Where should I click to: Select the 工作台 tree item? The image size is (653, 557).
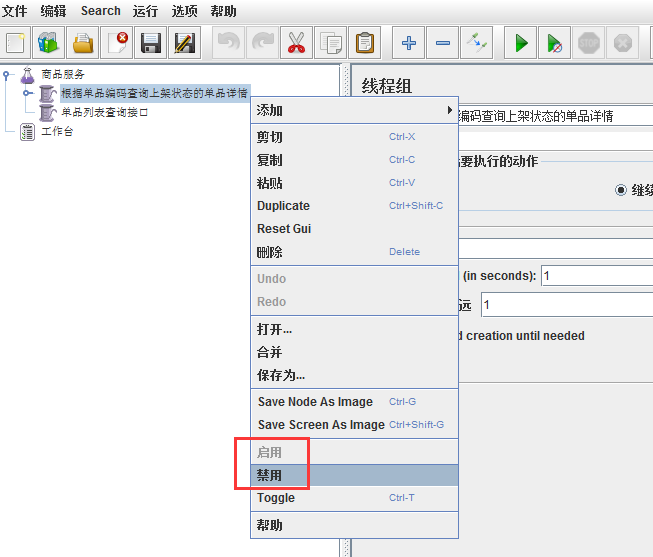[56, 132]
